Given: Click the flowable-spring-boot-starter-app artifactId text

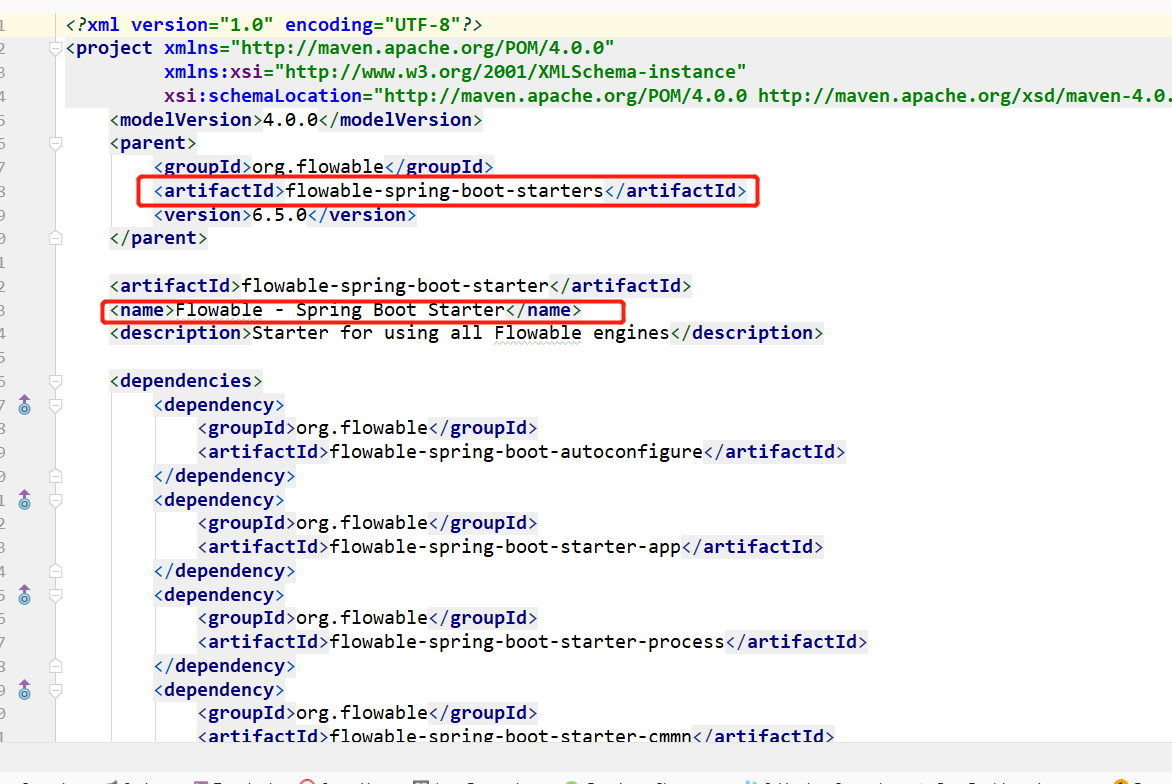Looking at the screenshot, I should [505, 546].
